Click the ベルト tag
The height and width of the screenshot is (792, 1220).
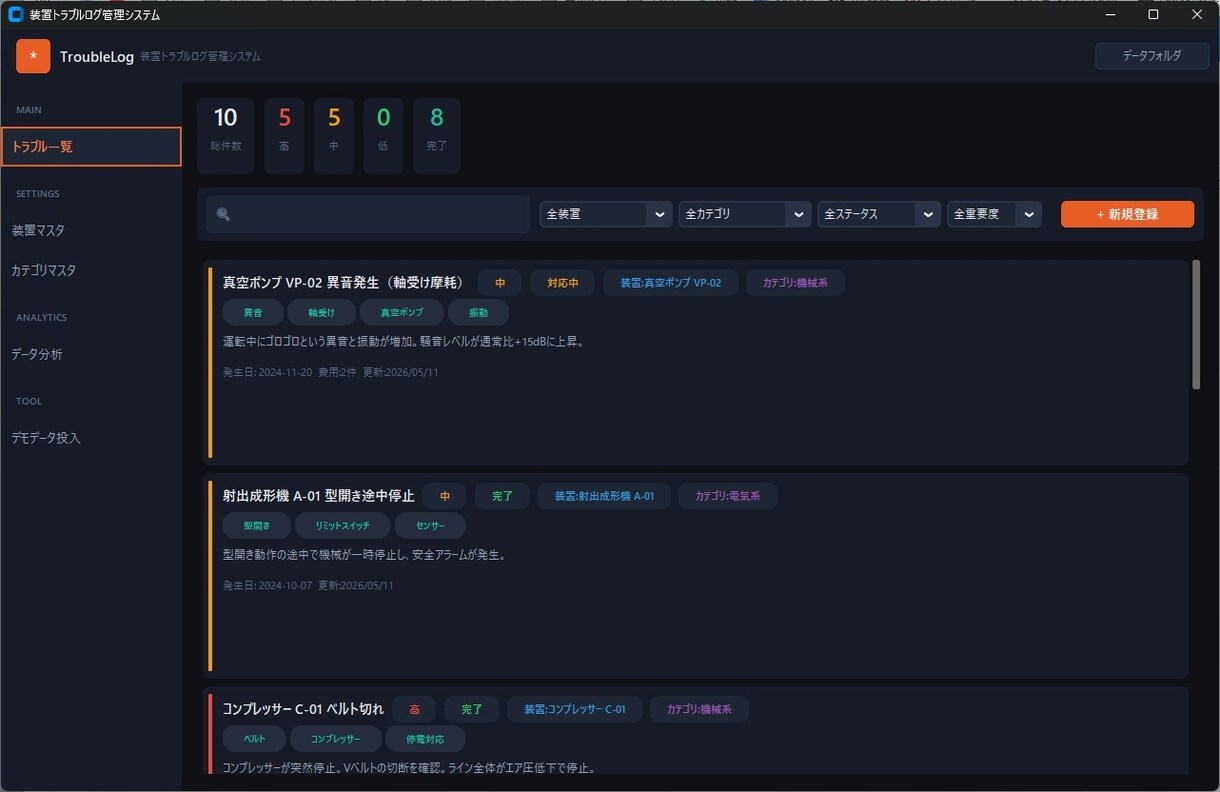pos(255,739)
